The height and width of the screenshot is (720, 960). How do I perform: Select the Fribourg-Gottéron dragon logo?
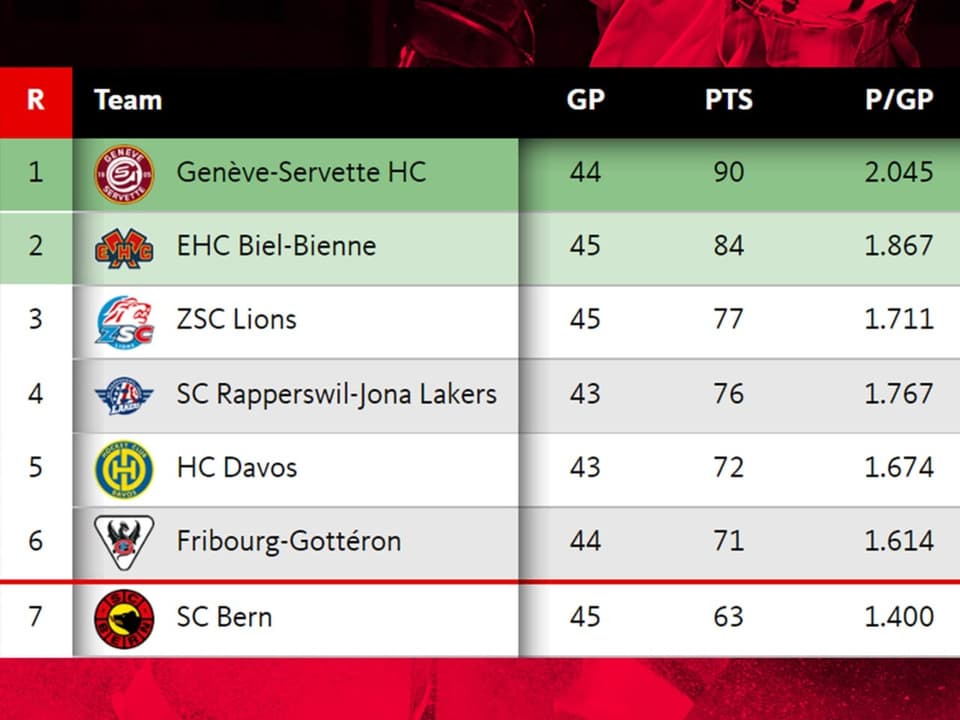124,542
